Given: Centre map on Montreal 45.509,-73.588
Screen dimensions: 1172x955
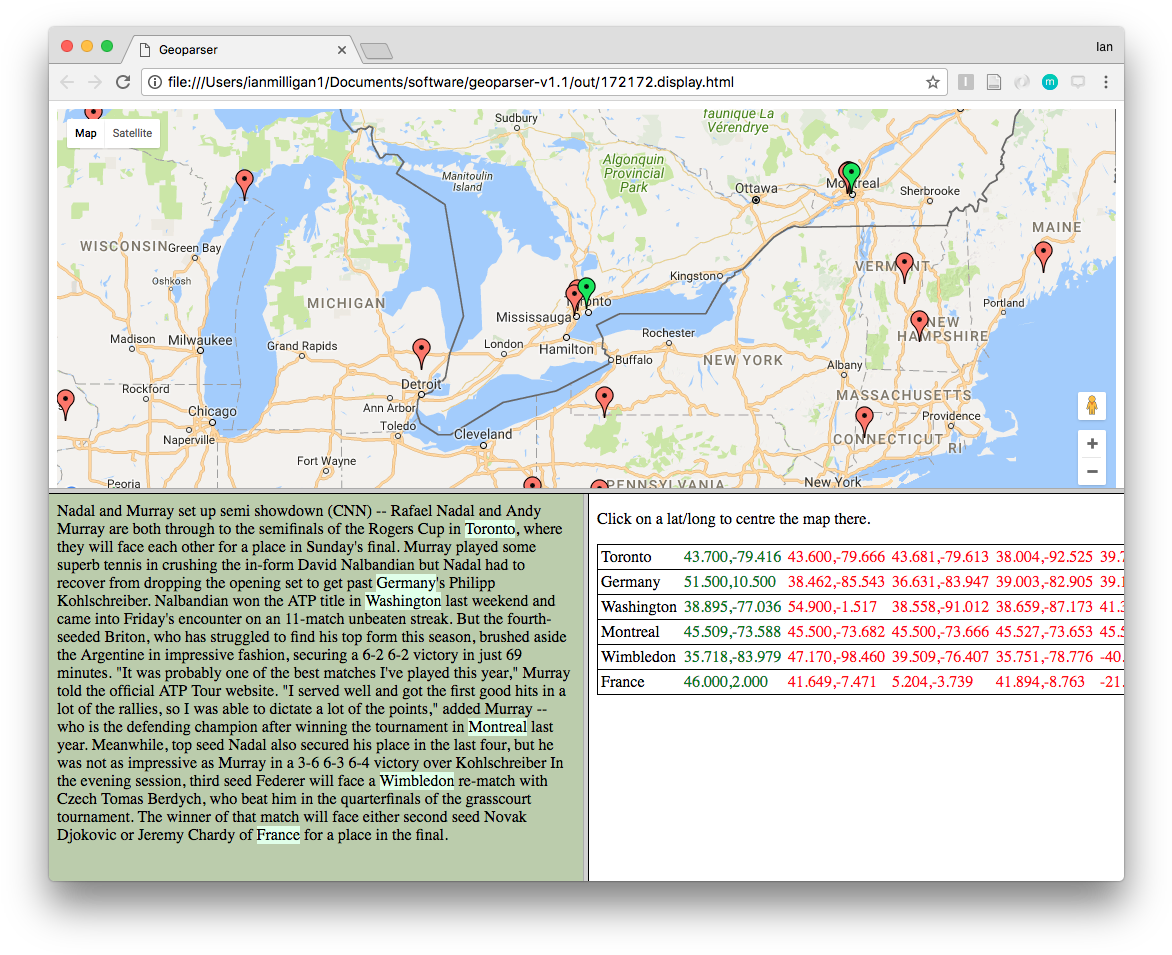Looking at the screenshot, I should click(x=732, y=631).
